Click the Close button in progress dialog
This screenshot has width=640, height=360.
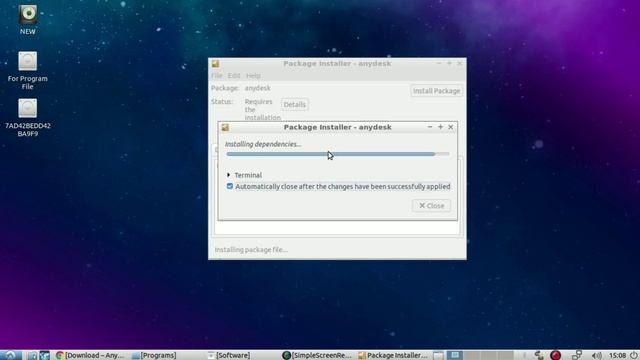431,206
